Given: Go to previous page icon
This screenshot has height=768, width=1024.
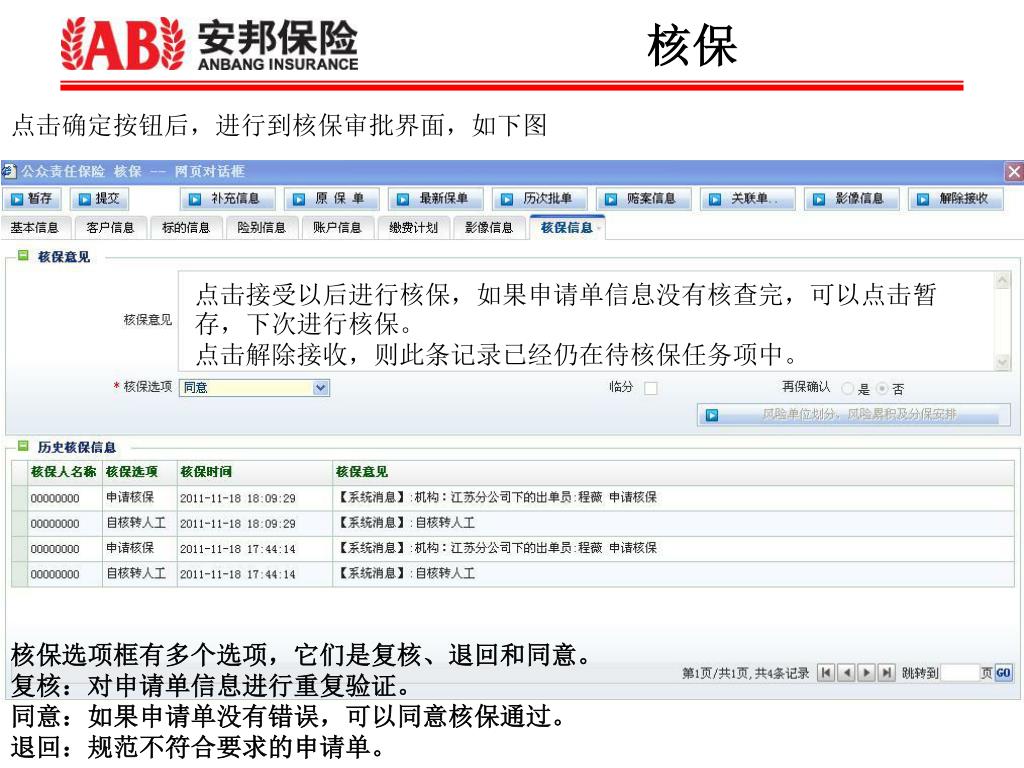Looking at the screenshot, I should tap(846, 673).
